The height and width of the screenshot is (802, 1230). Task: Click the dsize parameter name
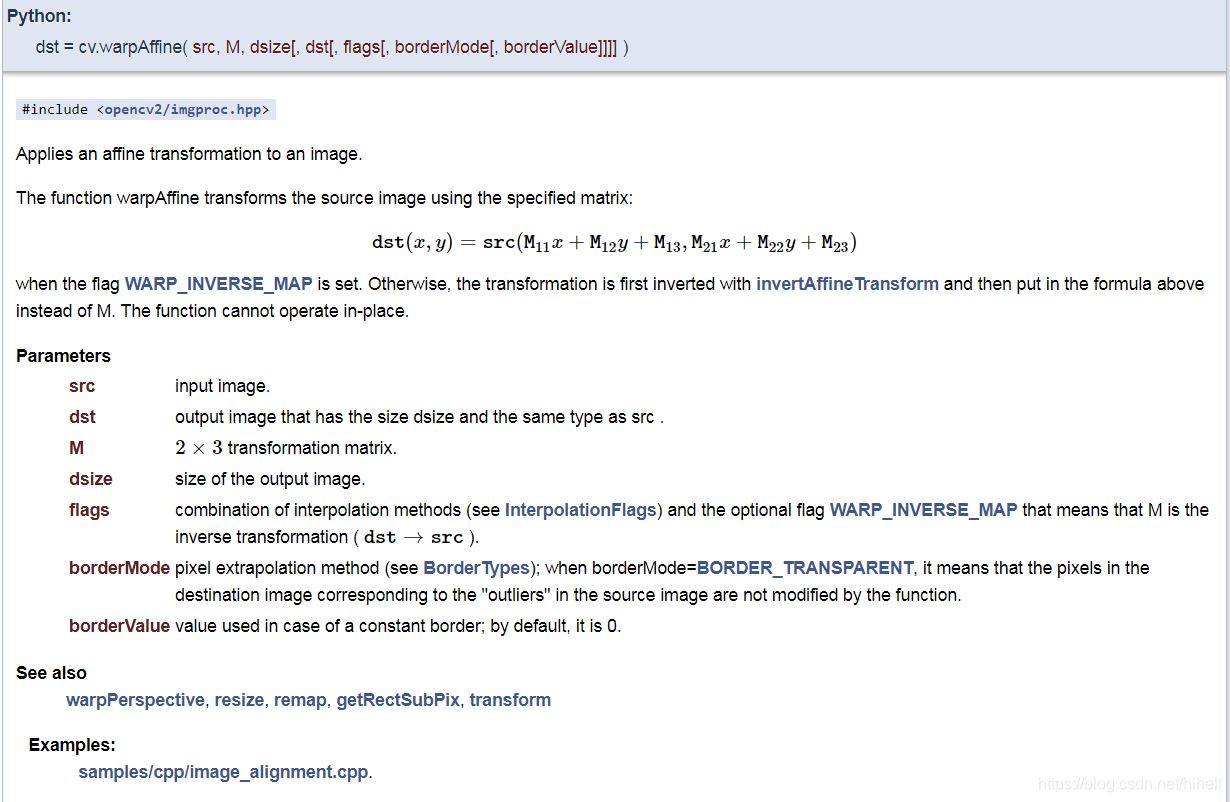pos(91,479)
